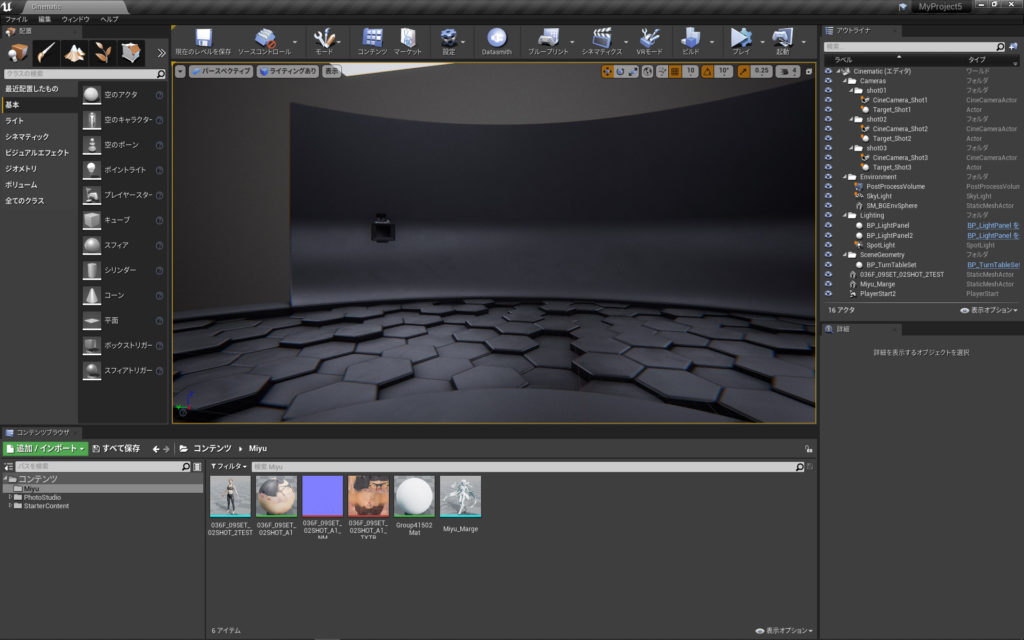The width and height of the screenshot is (1024, 640).
Task: Select the Miyu_Marge asset thumbnail
Action: pos(460,496)
